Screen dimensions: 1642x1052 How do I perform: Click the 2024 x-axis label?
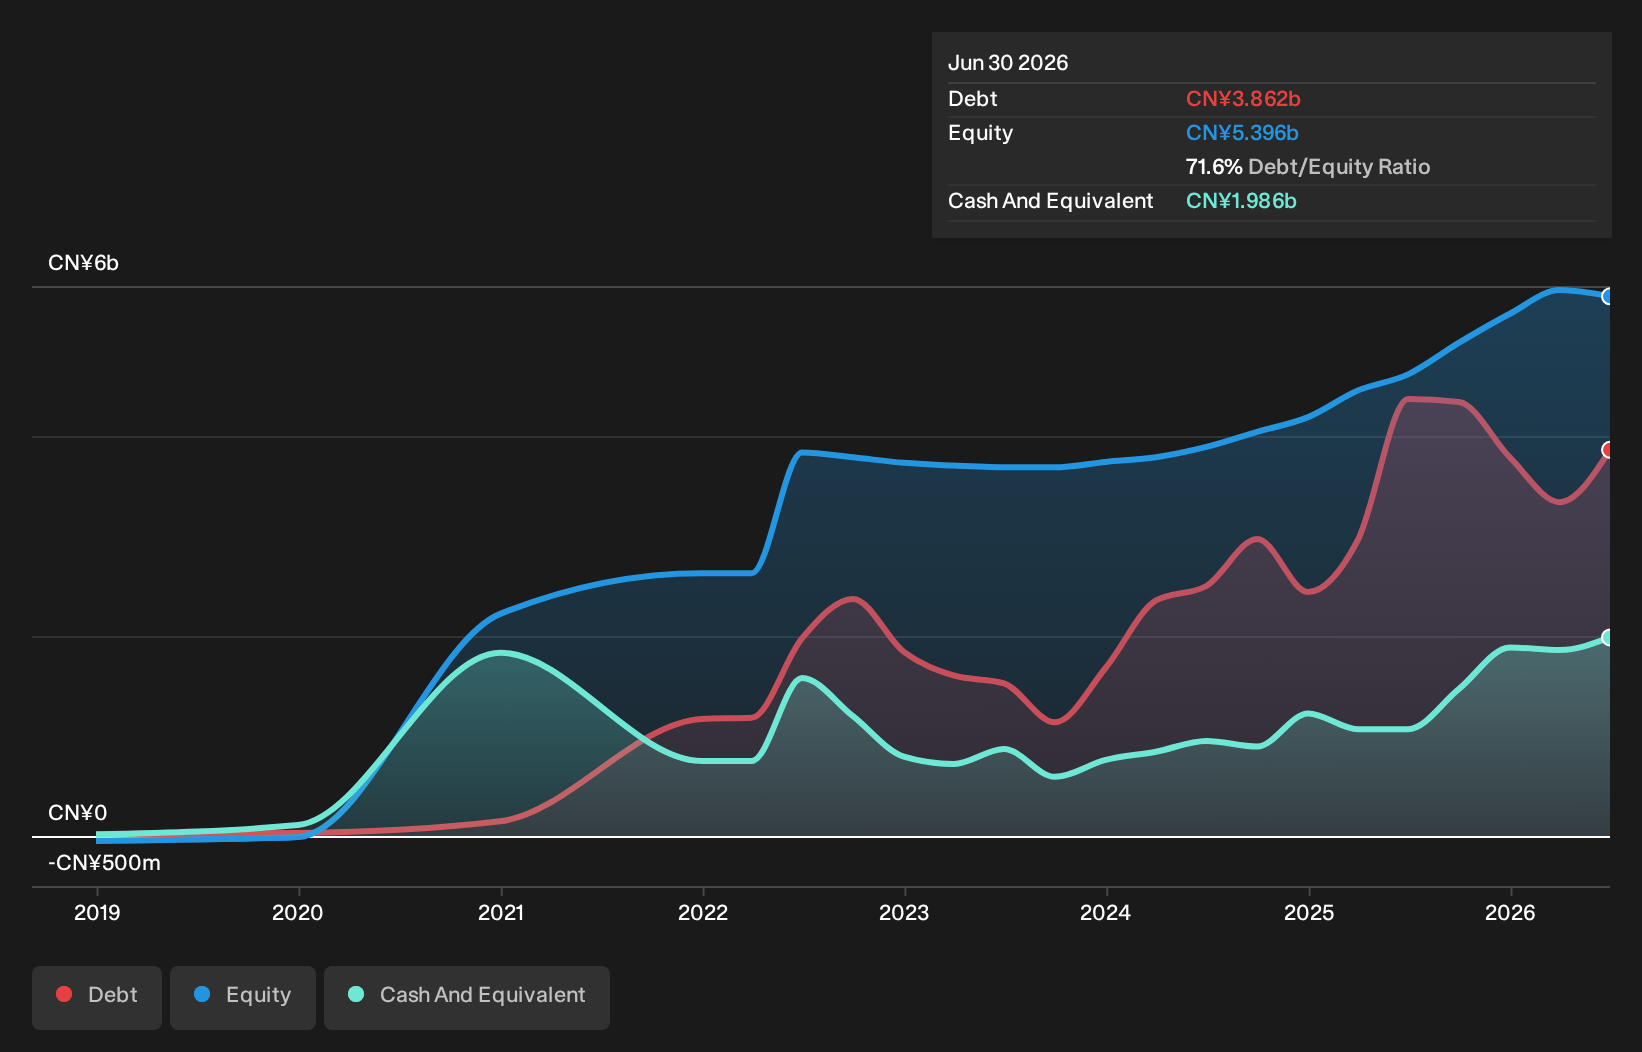1106,913
